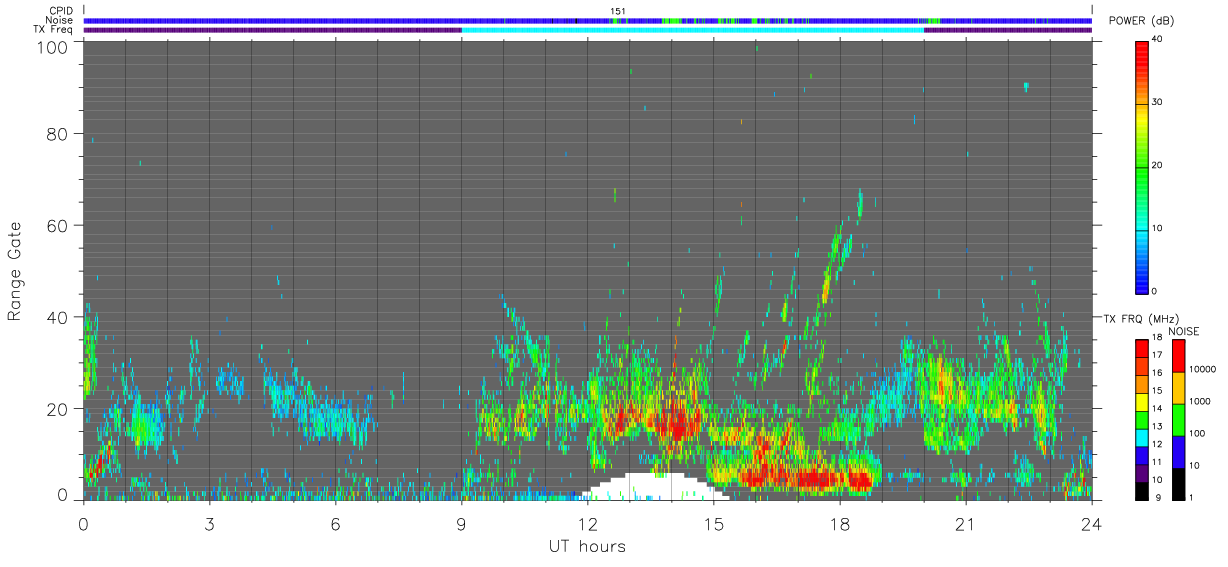The height and width of the screenshot is (567, 1228).
Task: Click the 0 label on power color scale
Action: [1155, 291]
